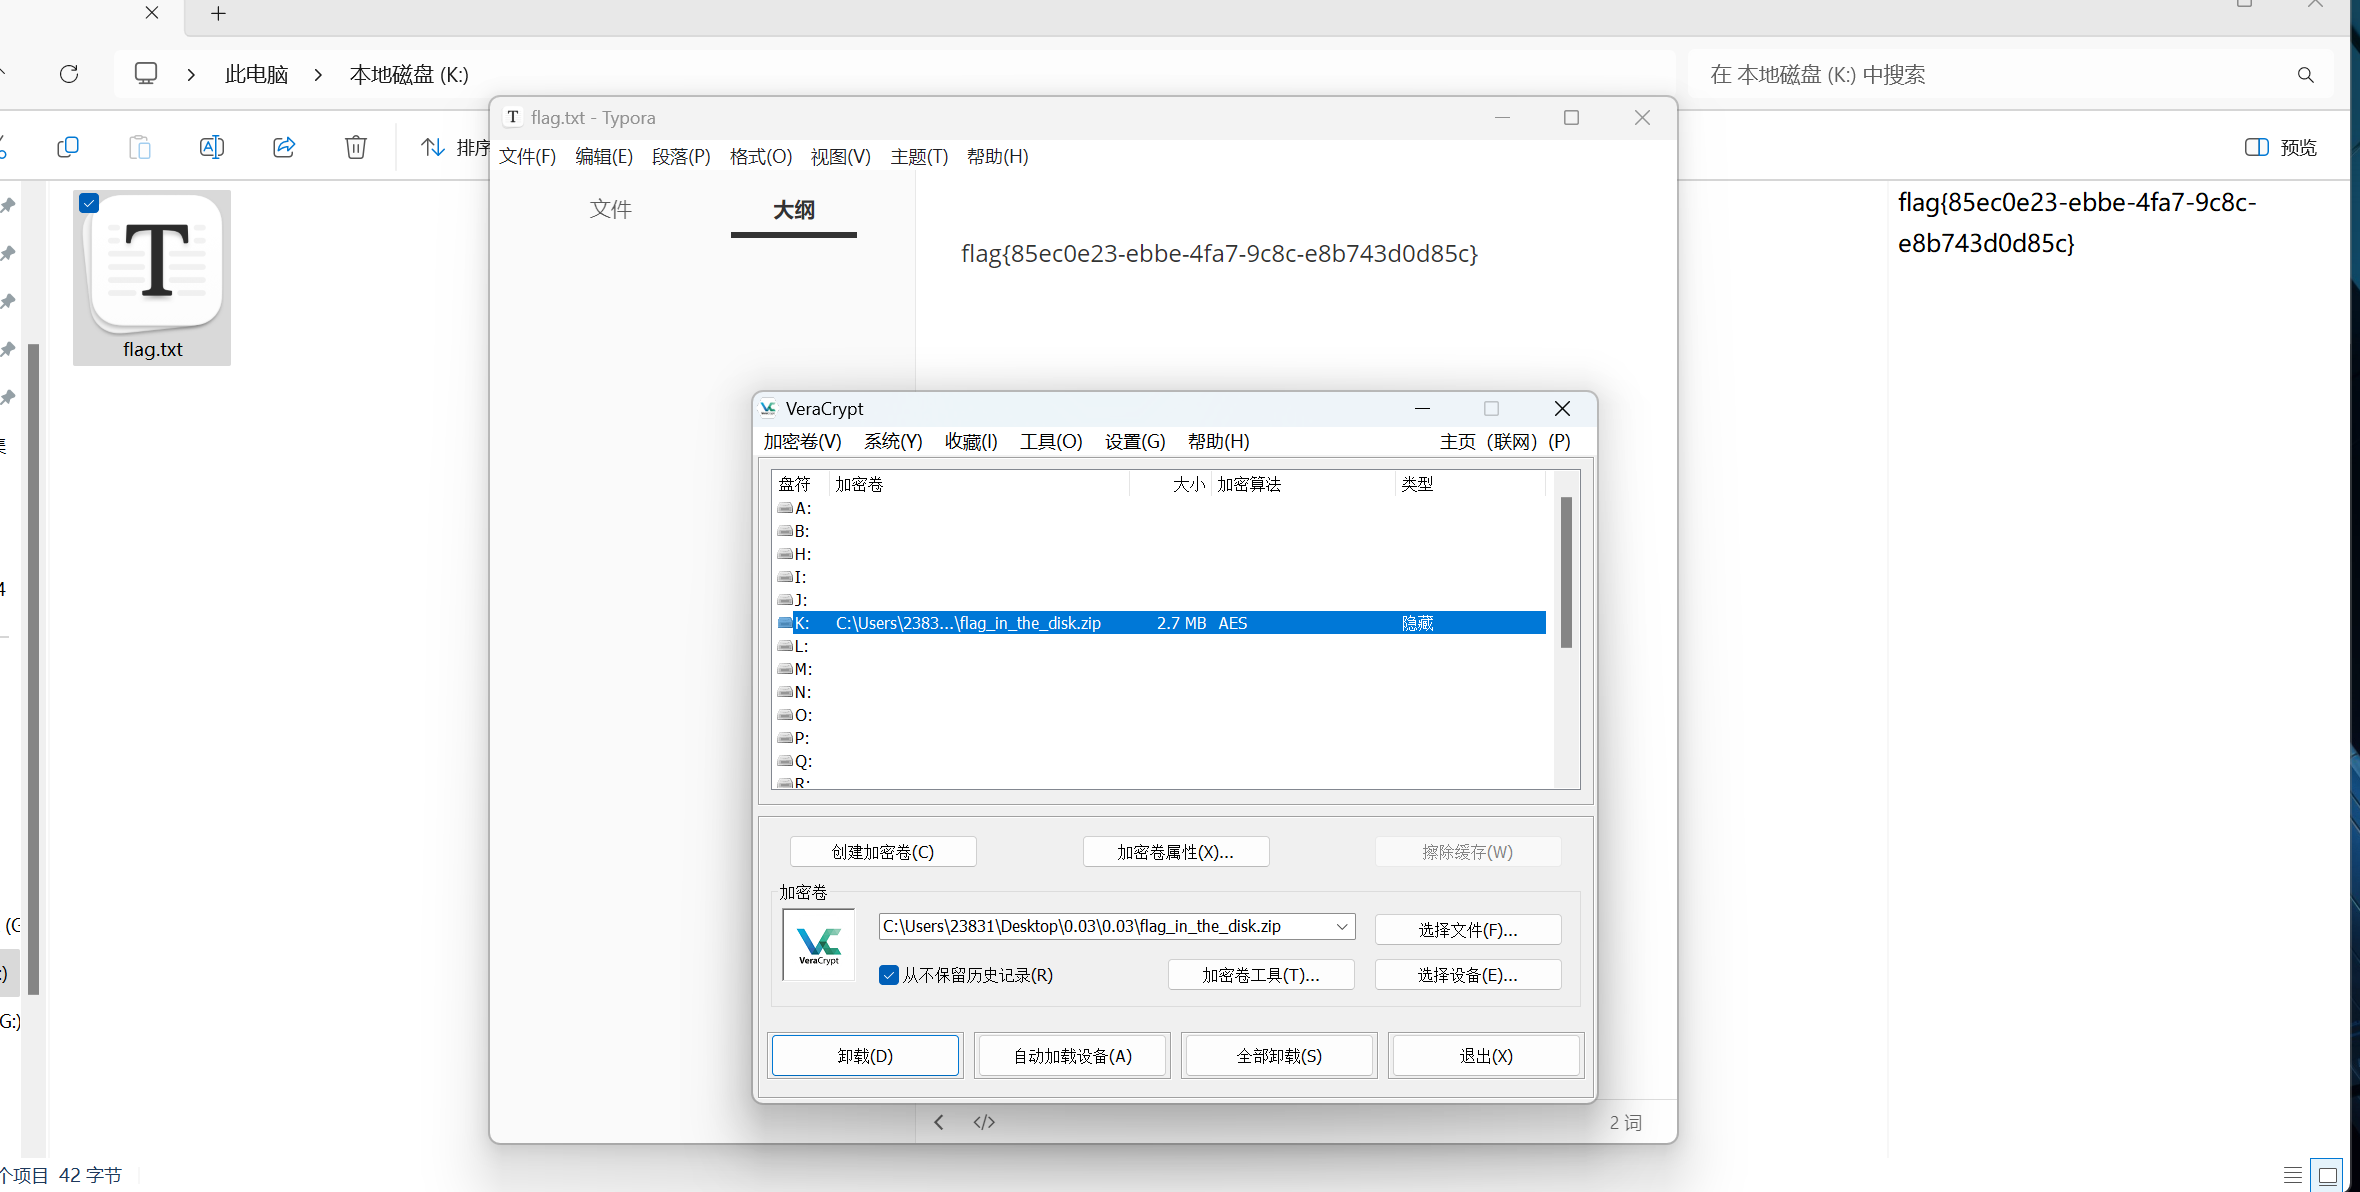This screenshot has height=1192, width=2360.
Task: Open VeraCrypt 系统(Y) menu
Action: coord(893,442)
